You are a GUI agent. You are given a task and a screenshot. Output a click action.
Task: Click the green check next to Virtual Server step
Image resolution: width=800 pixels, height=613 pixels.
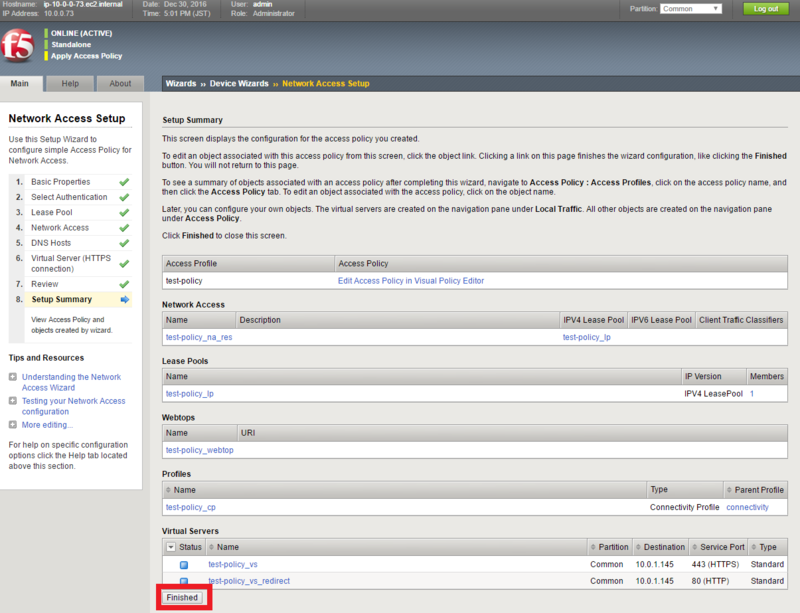point(124,263)
